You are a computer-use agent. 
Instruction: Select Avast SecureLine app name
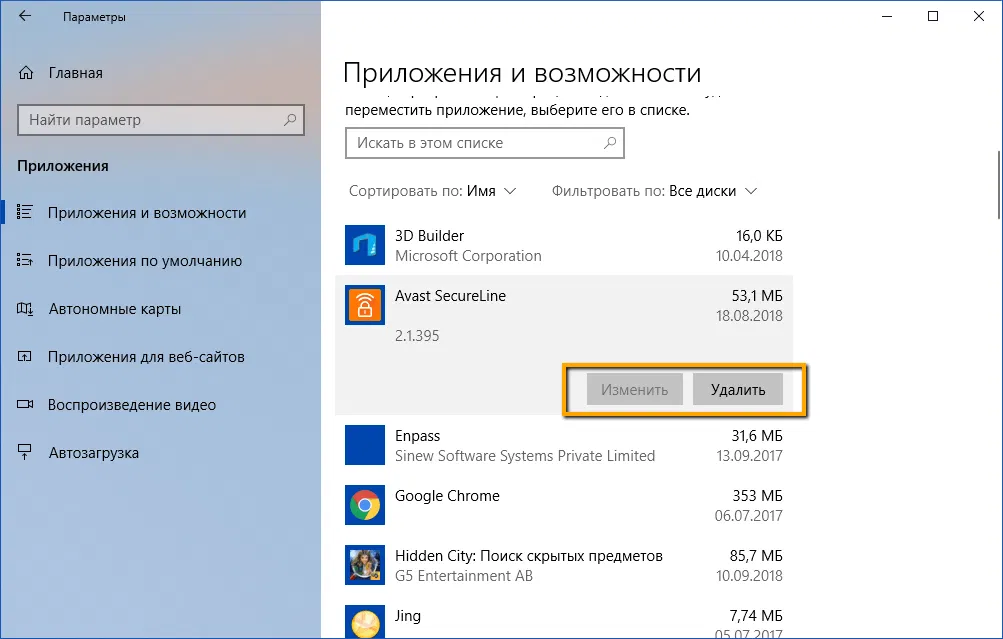click(450, 296)
